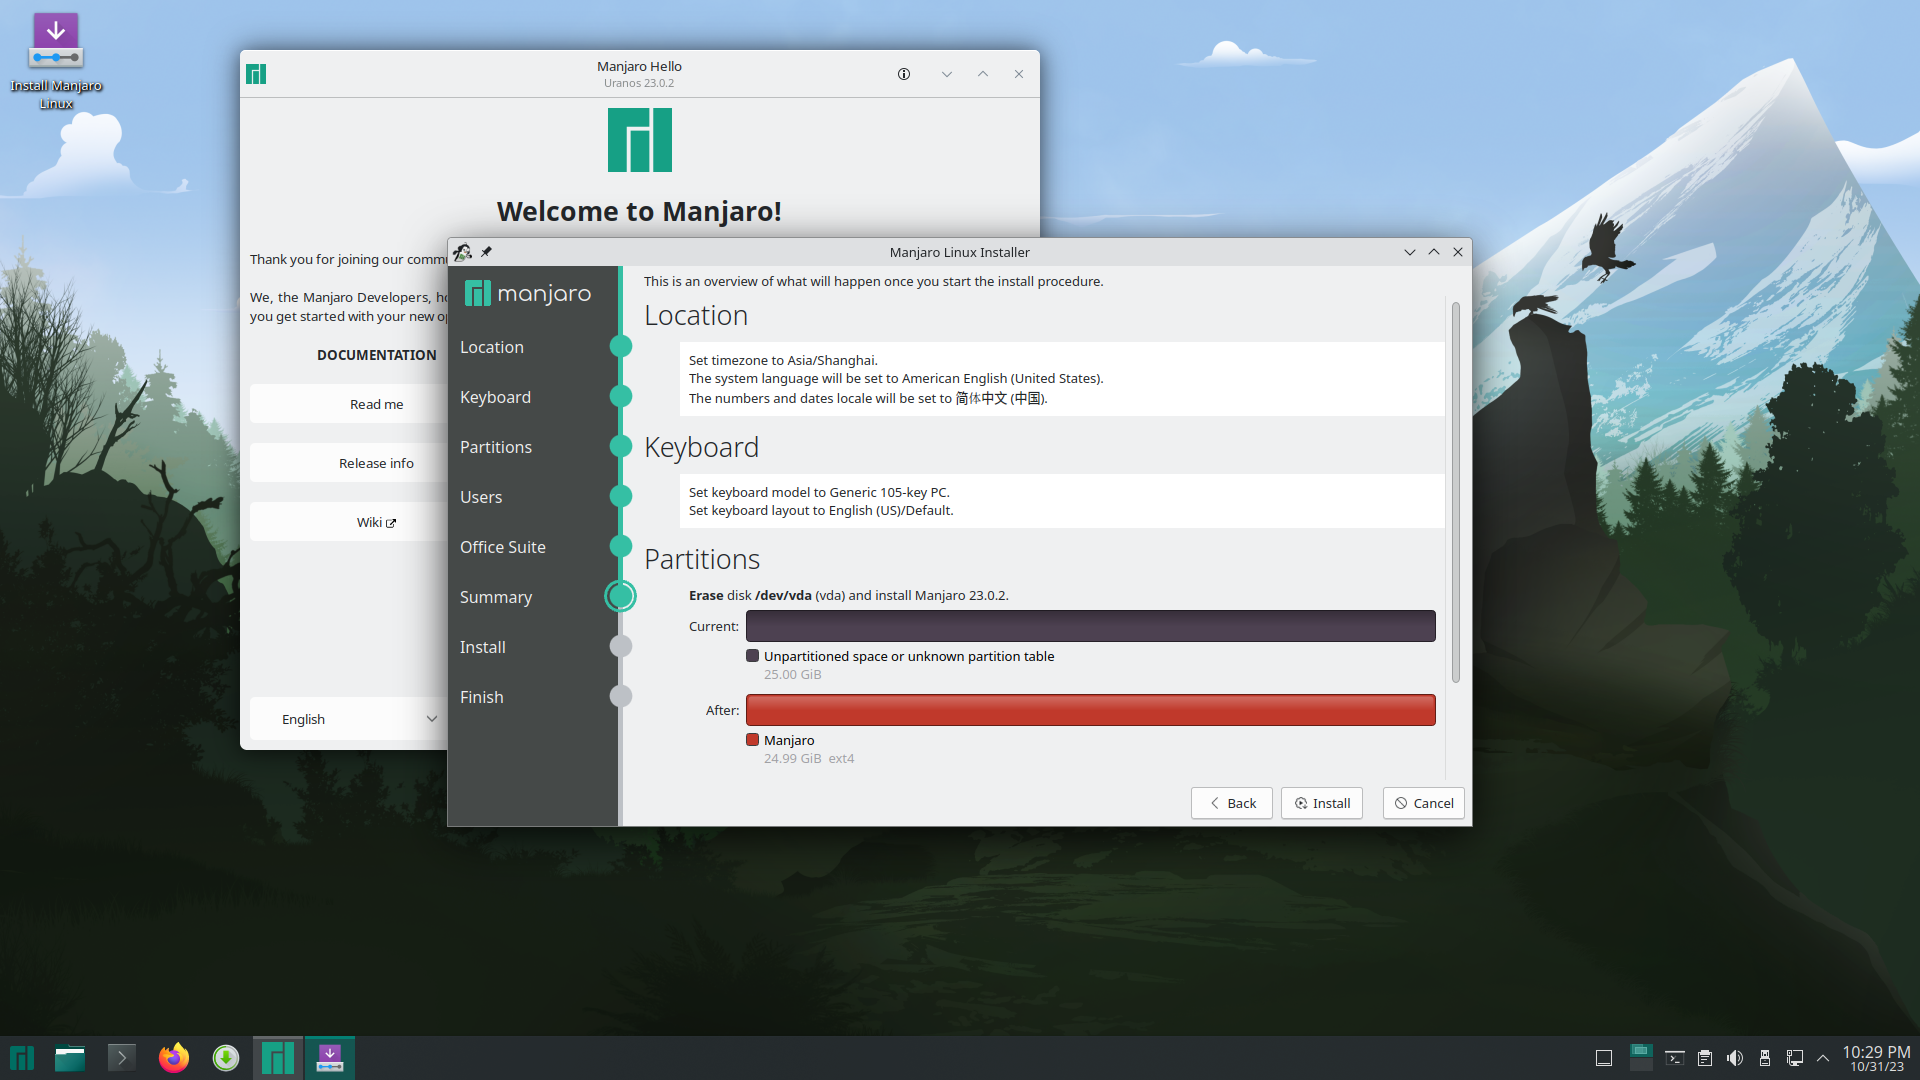The image size is (1920, 1080).
Task: Click the Manjaro Hello about info icon
Action: pos(904,74)
